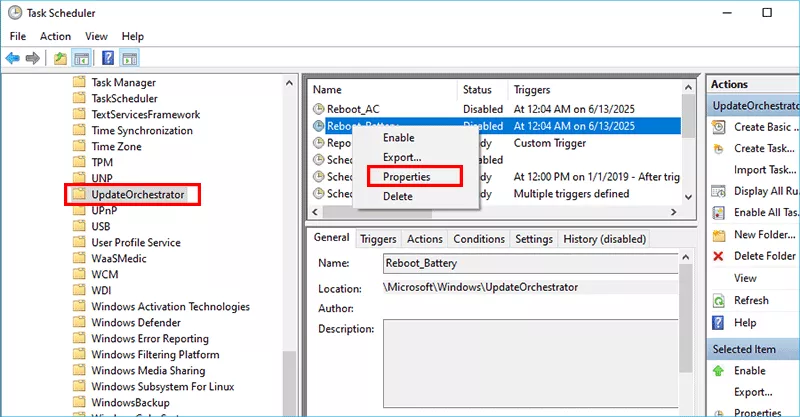Click into the empty Description box
Viewport: 800px width, 417px height.
[531, 363]
